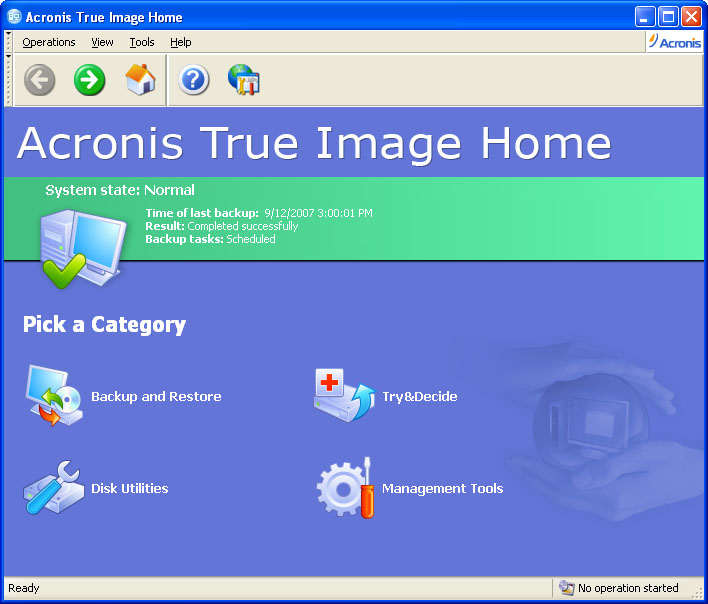This screenshot has width=708, height=604.
Task: Open Help with the question mark icon
Action: [194, 80]
